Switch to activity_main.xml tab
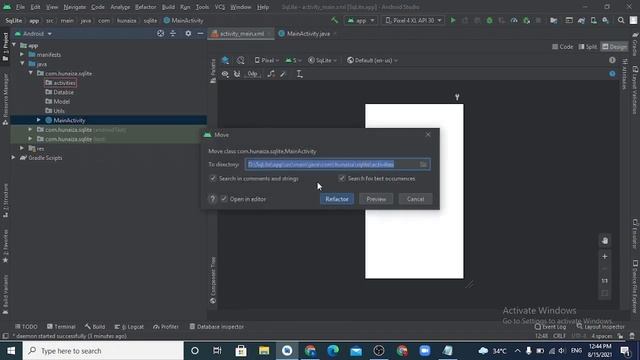640x360 pixels. [242, 33]
